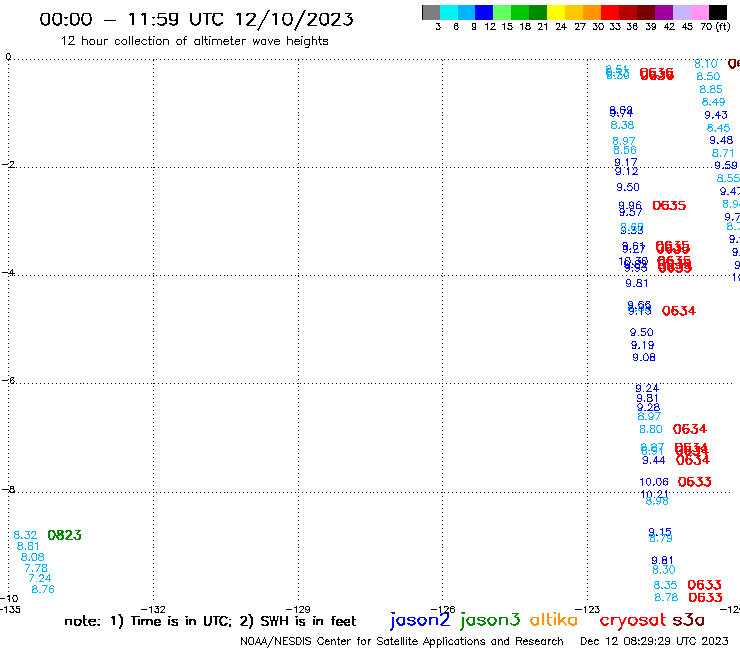The height and width of the screenshot is (650, 740).
Task: Select the yellow swatch in the wave-height legend
Action: tap(556, 12)
